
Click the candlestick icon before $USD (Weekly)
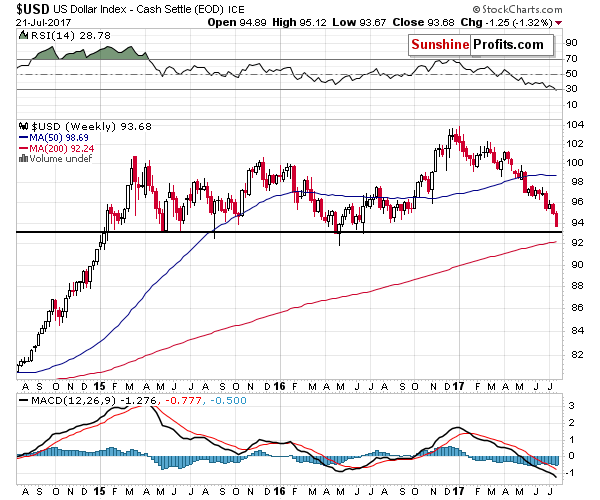[23, 126]
